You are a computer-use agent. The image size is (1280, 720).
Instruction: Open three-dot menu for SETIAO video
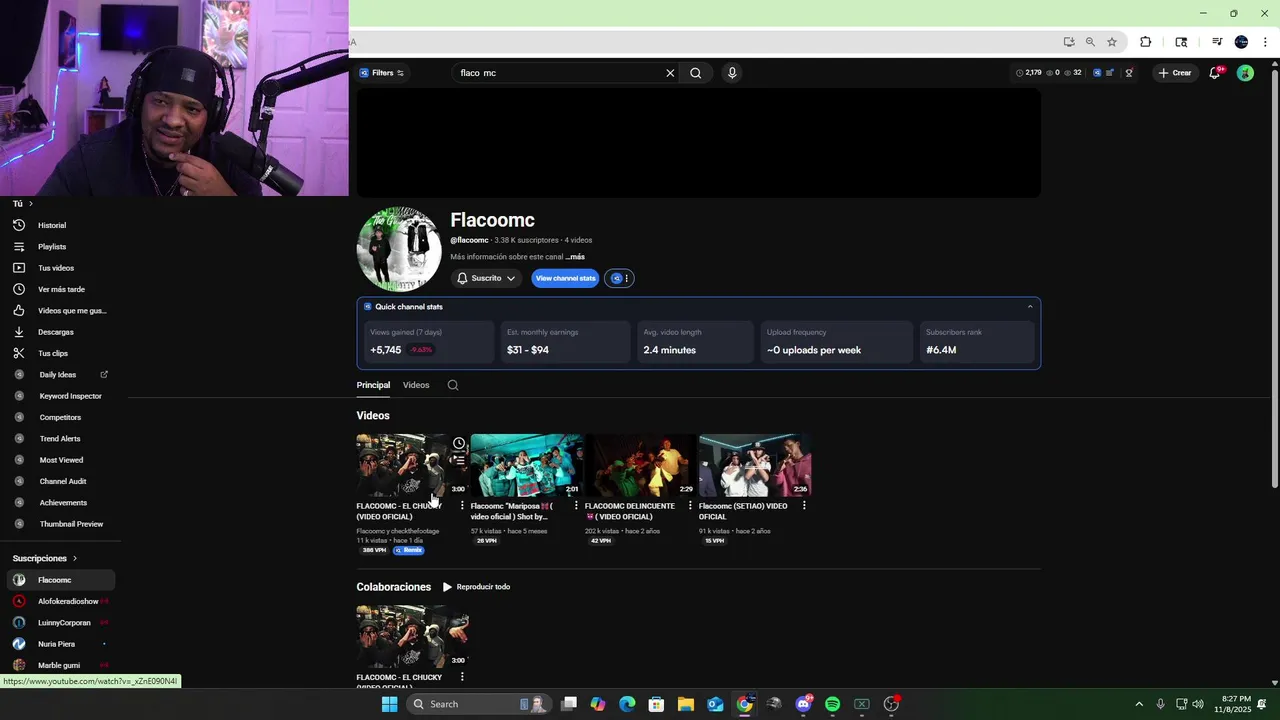pos(804,506)
